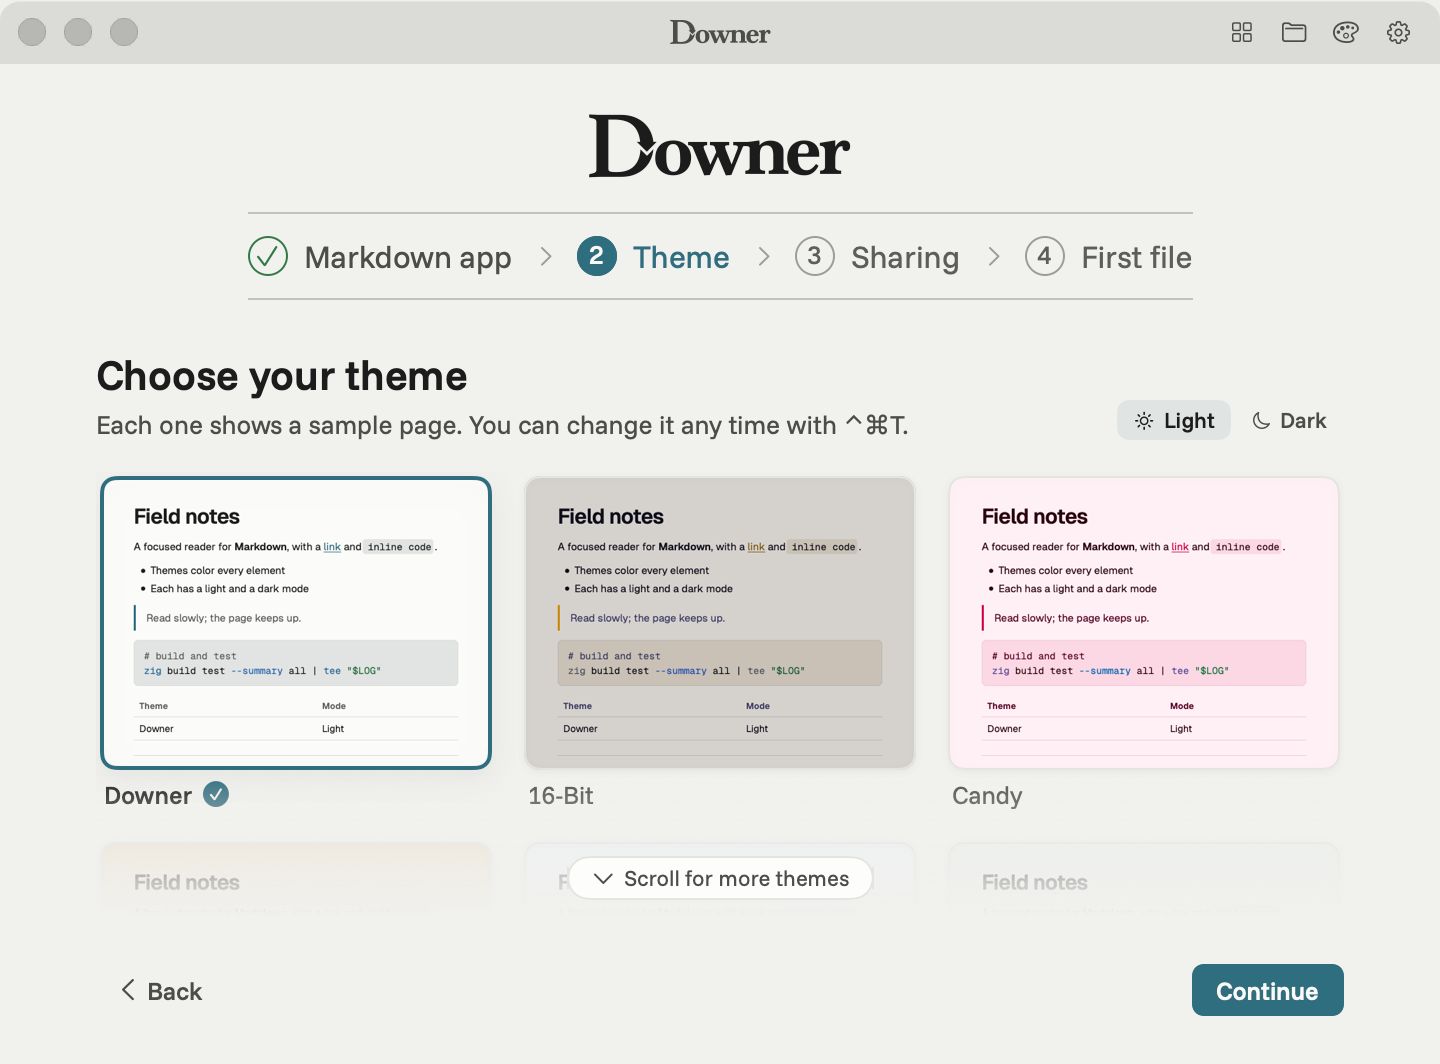Choose the Downer theme preview card
The width and height of the screenshot is (1440, 1064).
coord(296,623)
